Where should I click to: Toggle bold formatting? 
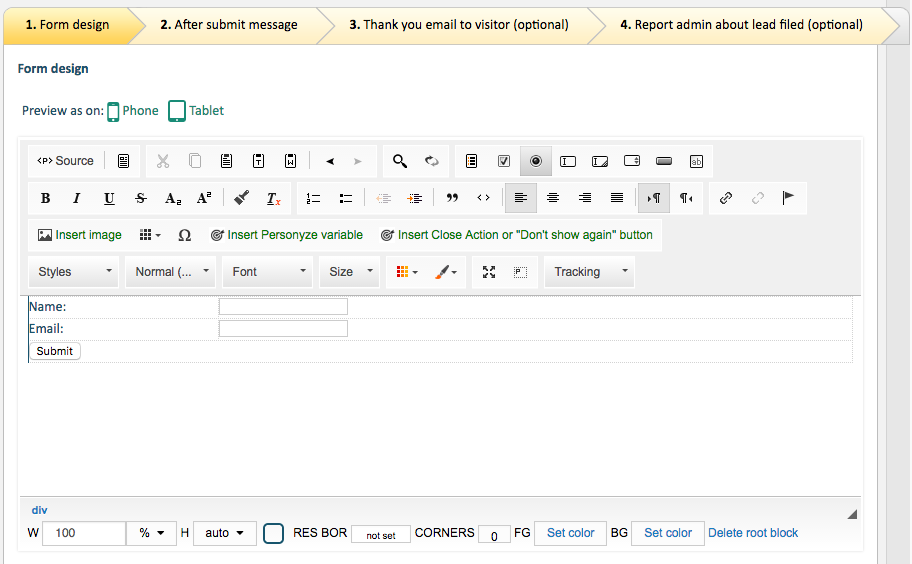[45, 198]
